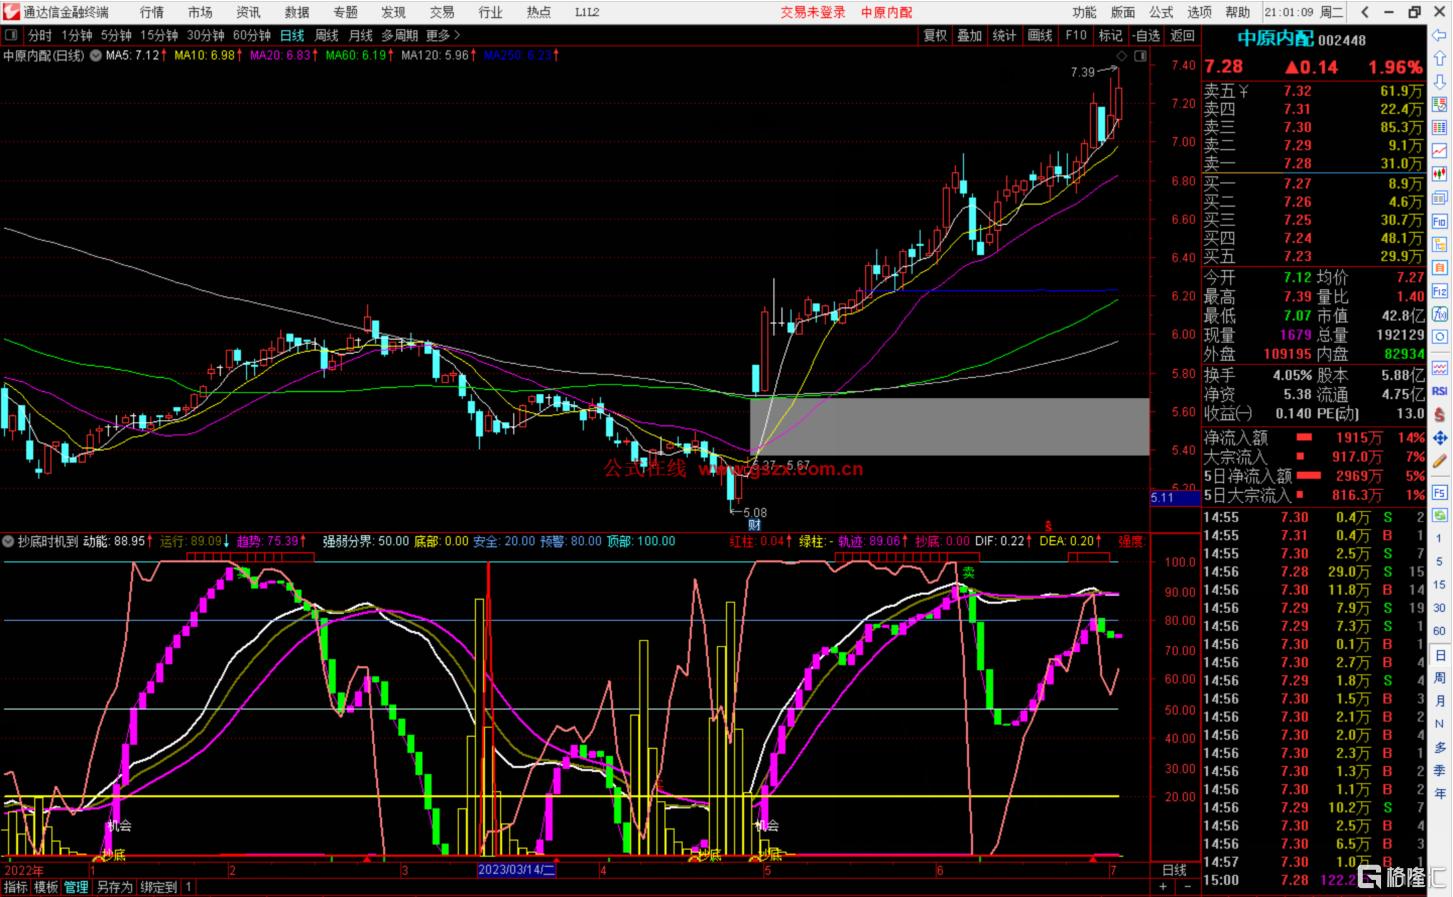Open the settings icon beside 抄底时机到 indicator
The width and height of the screenshot is (1453, 897).
point(9,541)
